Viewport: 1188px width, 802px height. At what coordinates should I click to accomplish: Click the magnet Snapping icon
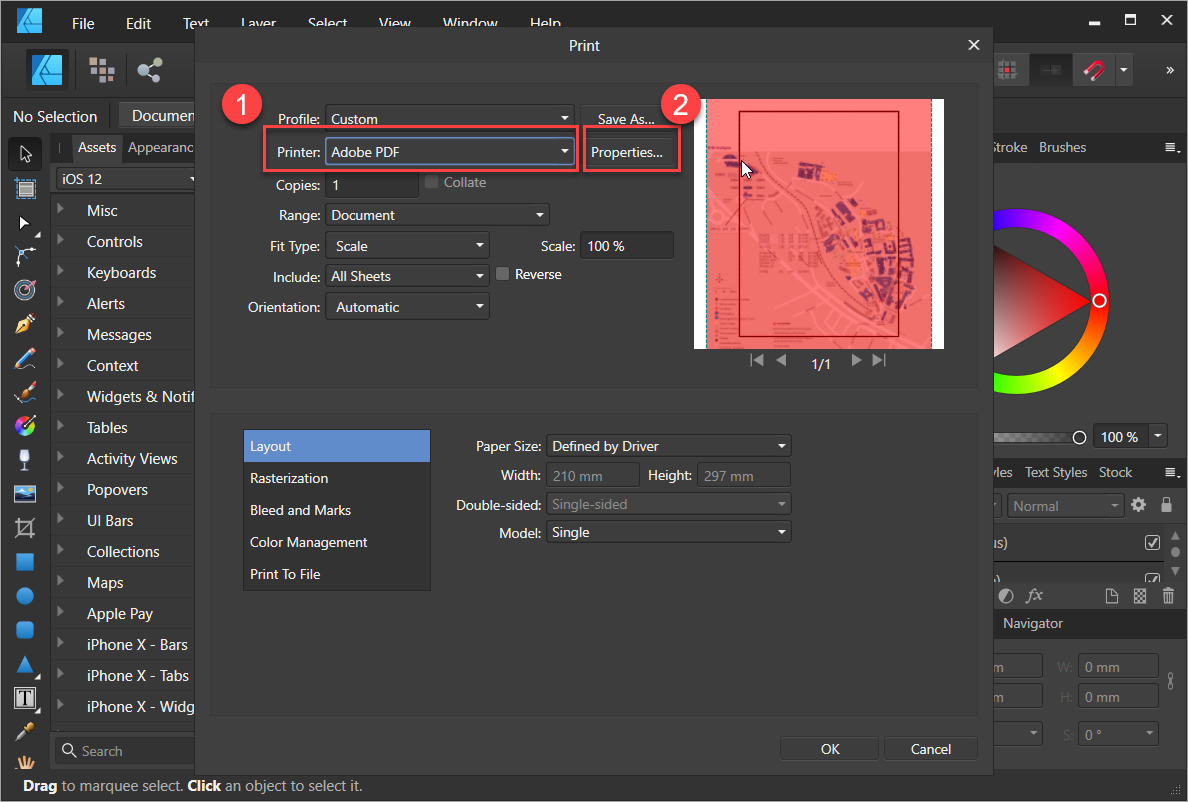click(1094, 70)
